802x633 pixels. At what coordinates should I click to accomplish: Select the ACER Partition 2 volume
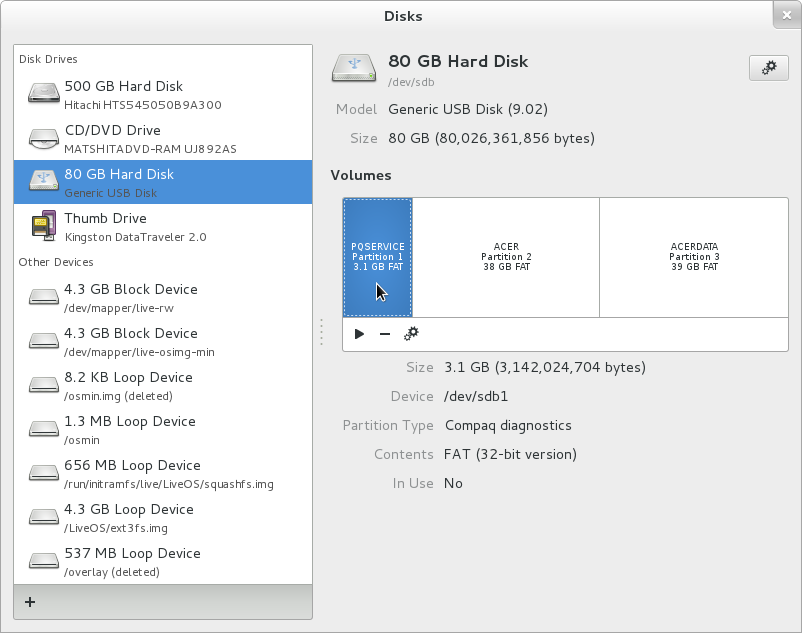coord(506,257)
